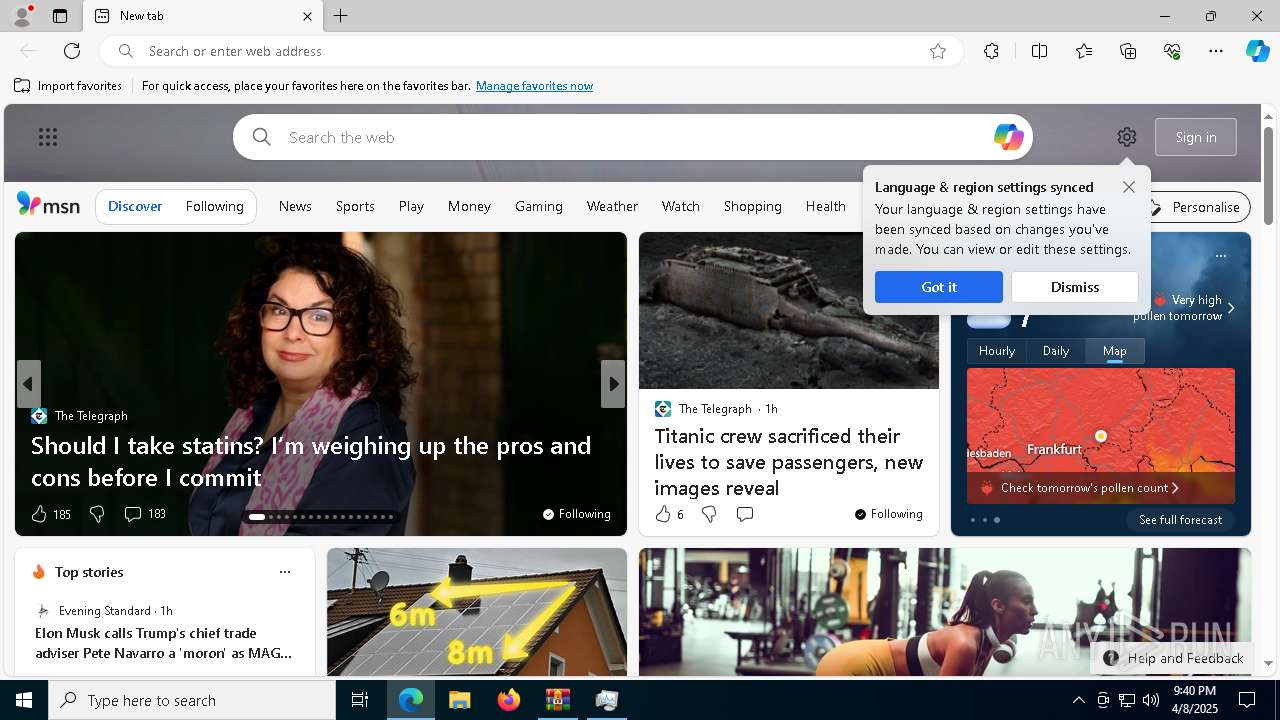Open the Extensions puzzle icon
Viewport: 1280px width, 720px height.
tap(991, 51)
